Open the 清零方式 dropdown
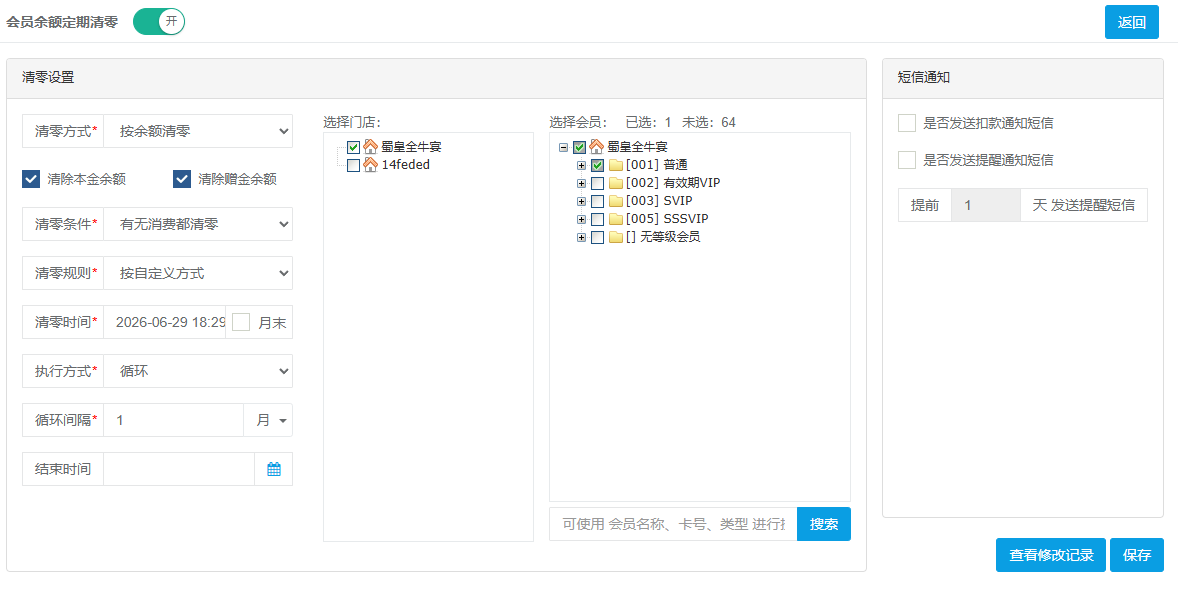 point(198,131)
